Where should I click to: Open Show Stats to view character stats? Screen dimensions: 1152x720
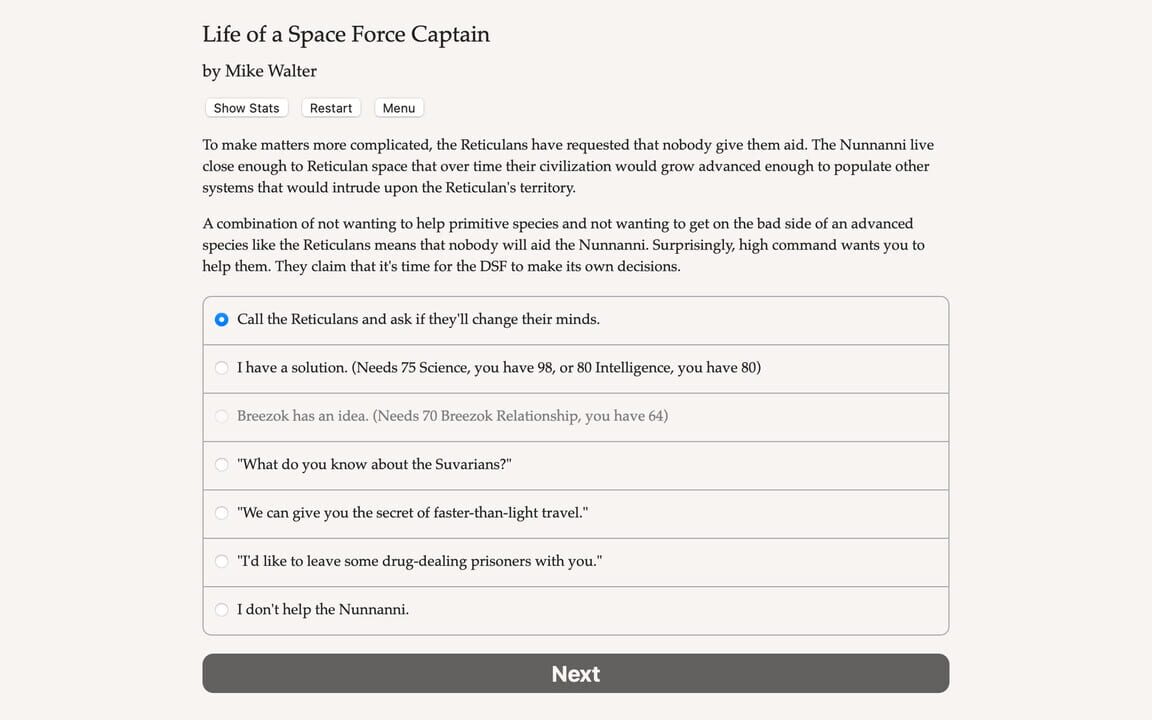pos(246,107)
